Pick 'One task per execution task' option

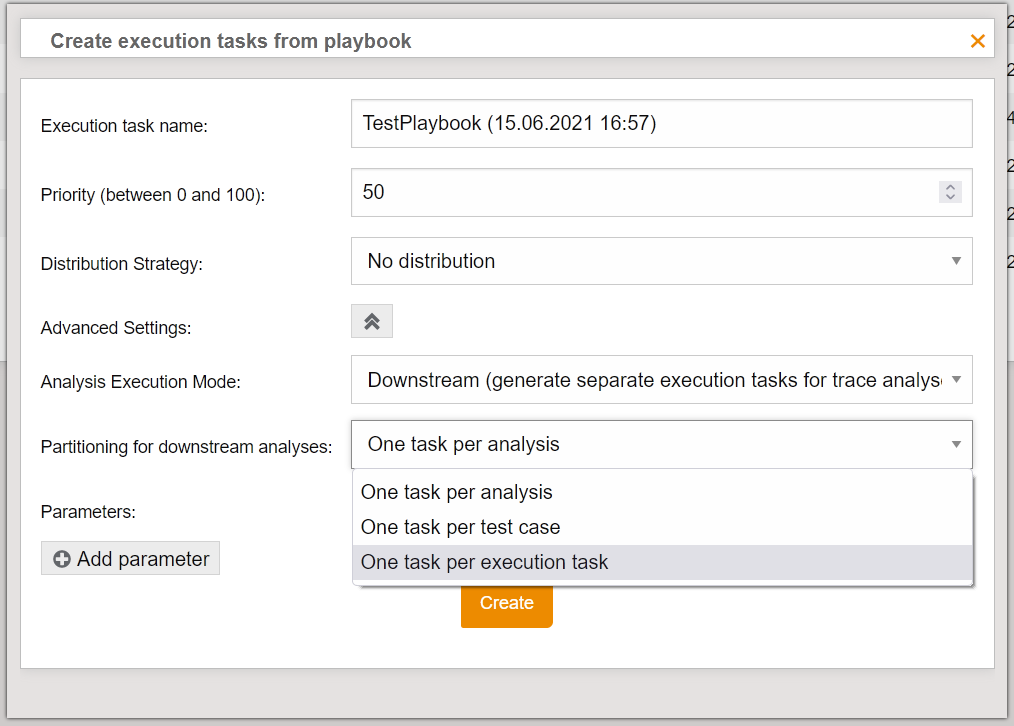point(484,562)
